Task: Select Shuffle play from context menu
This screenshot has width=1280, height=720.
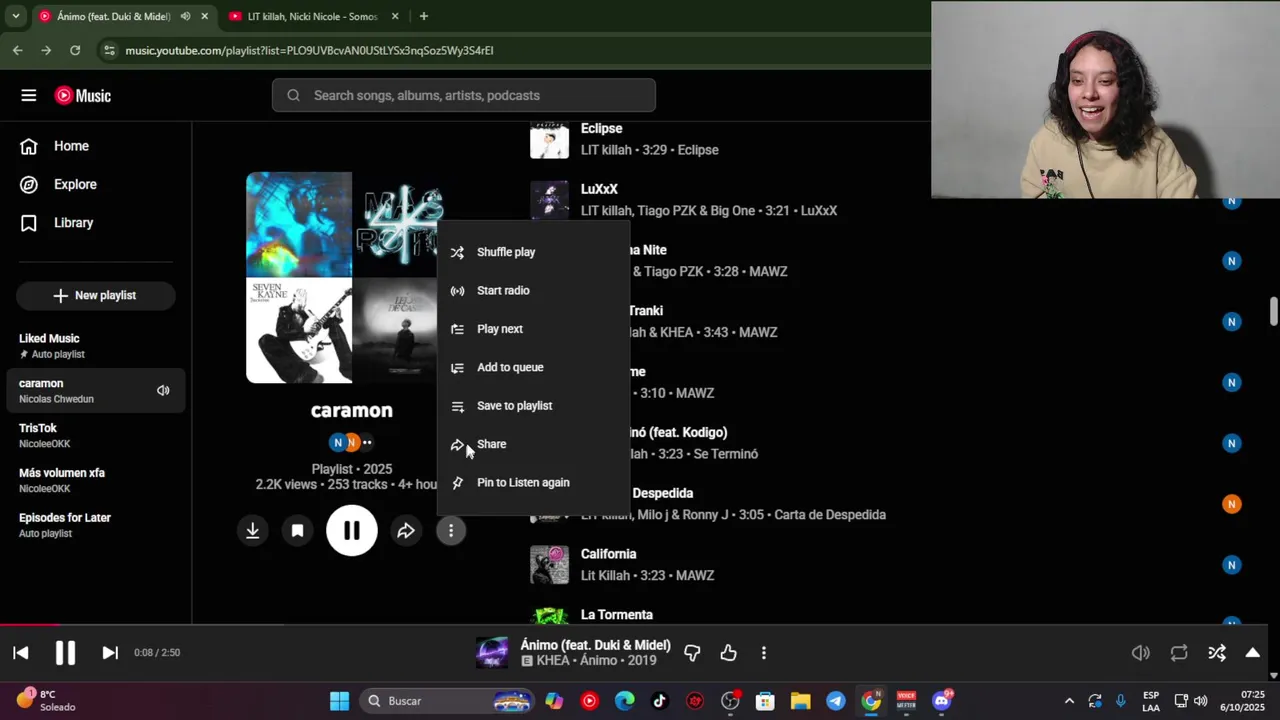Action: point(533,252)
